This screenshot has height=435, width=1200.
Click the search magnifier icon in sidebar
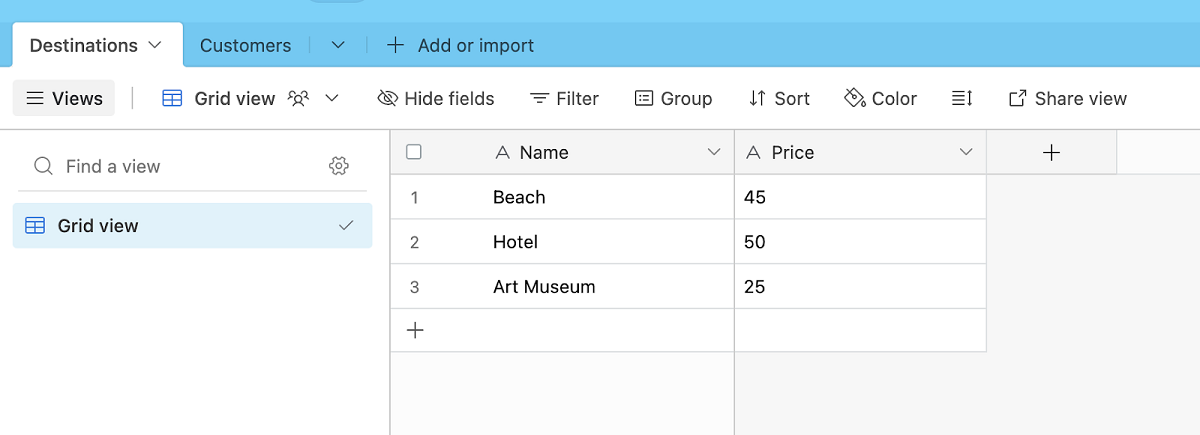(x=43, y=166)
